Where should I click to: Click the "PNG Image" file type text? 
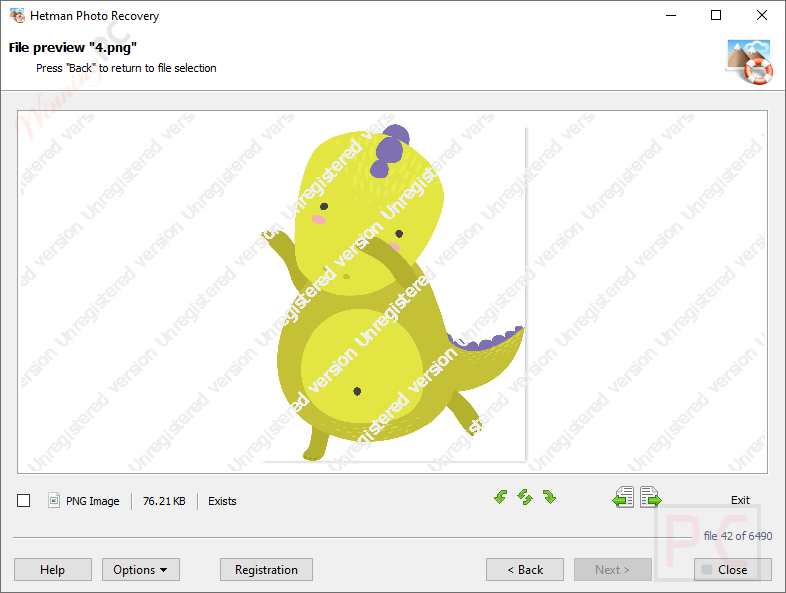[93, 501]
